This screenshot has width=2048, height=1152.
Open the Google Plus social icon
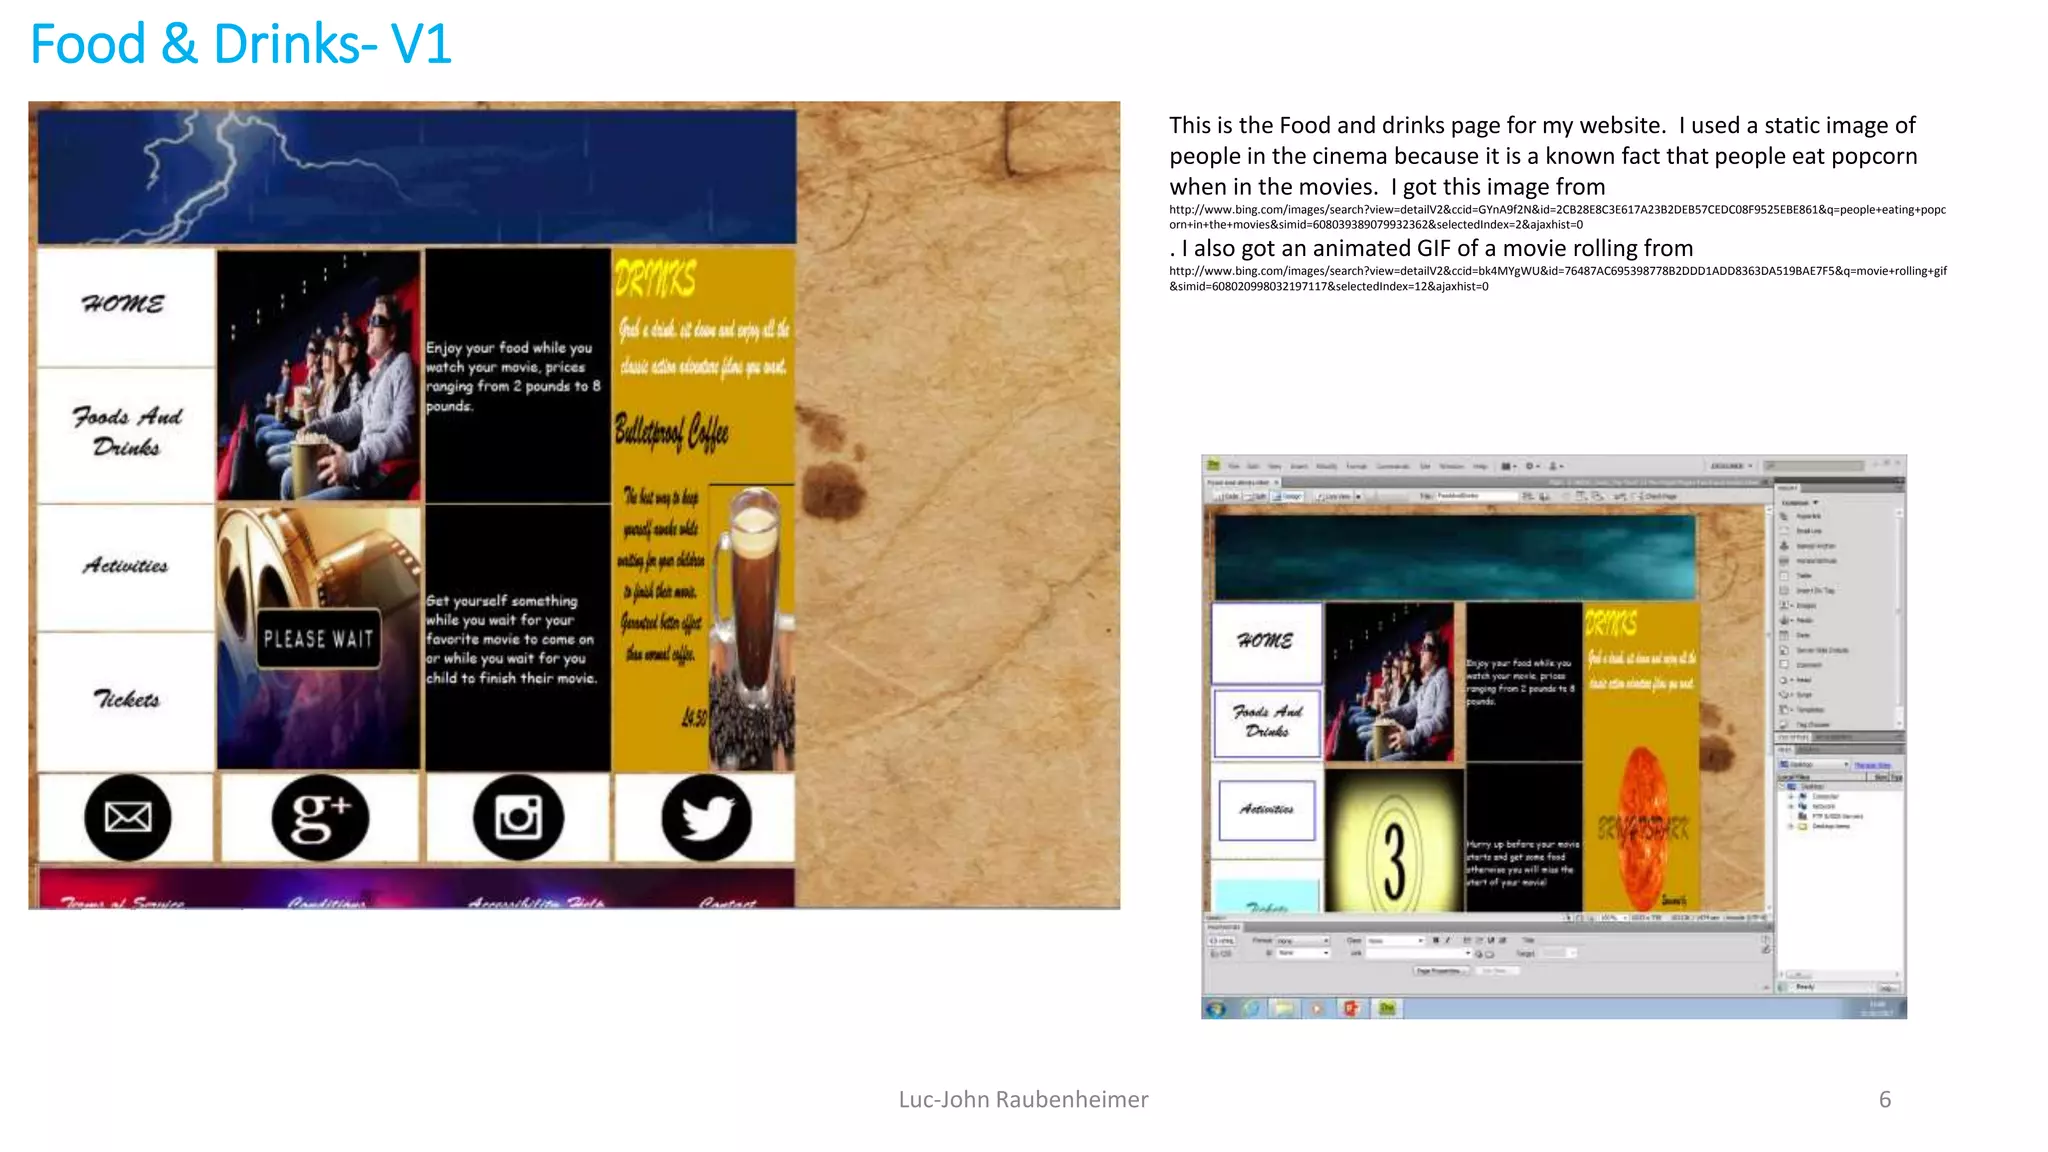coord(320,817)
